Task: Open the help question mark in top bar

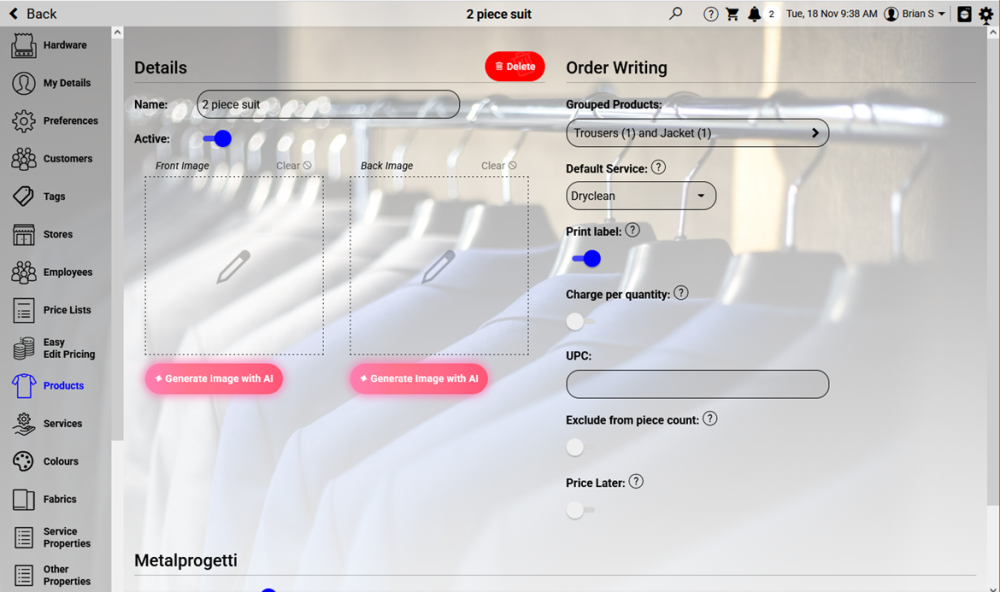Action: (x=710, y=14)
